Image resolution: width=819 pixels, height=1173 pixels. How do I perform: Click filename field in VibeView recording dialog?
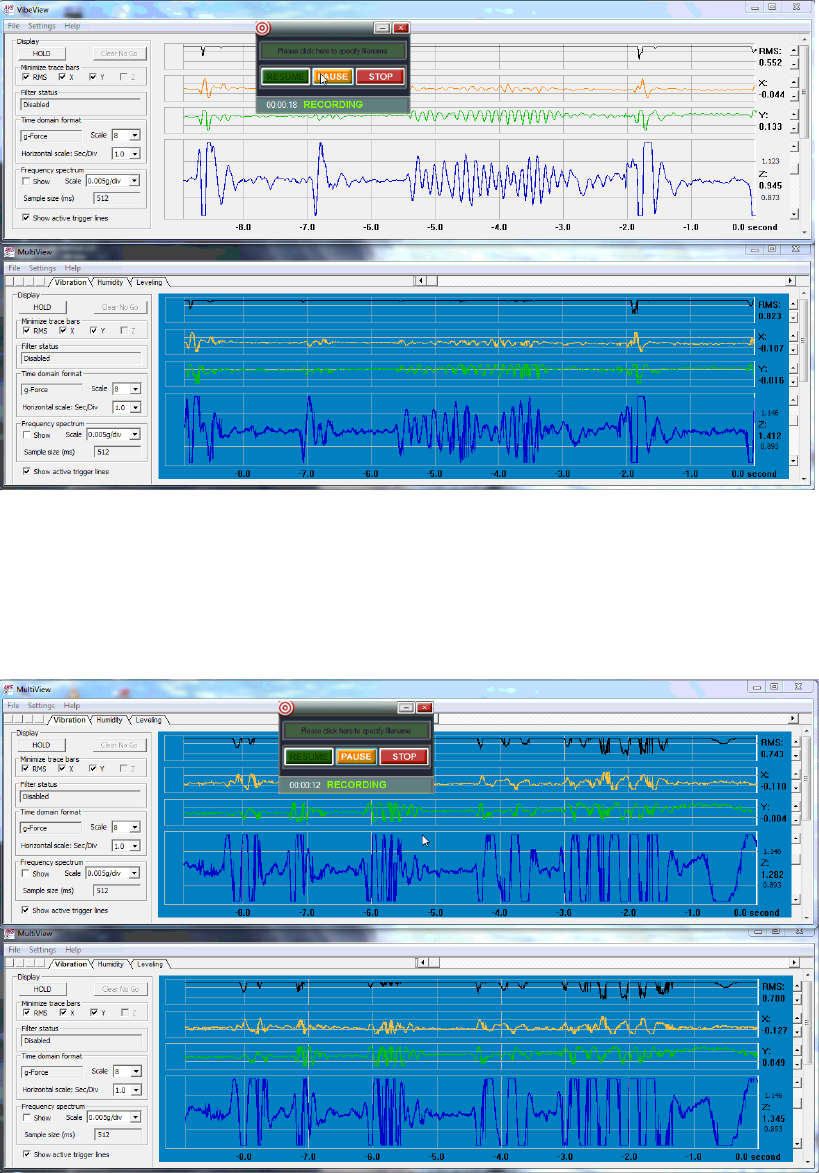333,51
